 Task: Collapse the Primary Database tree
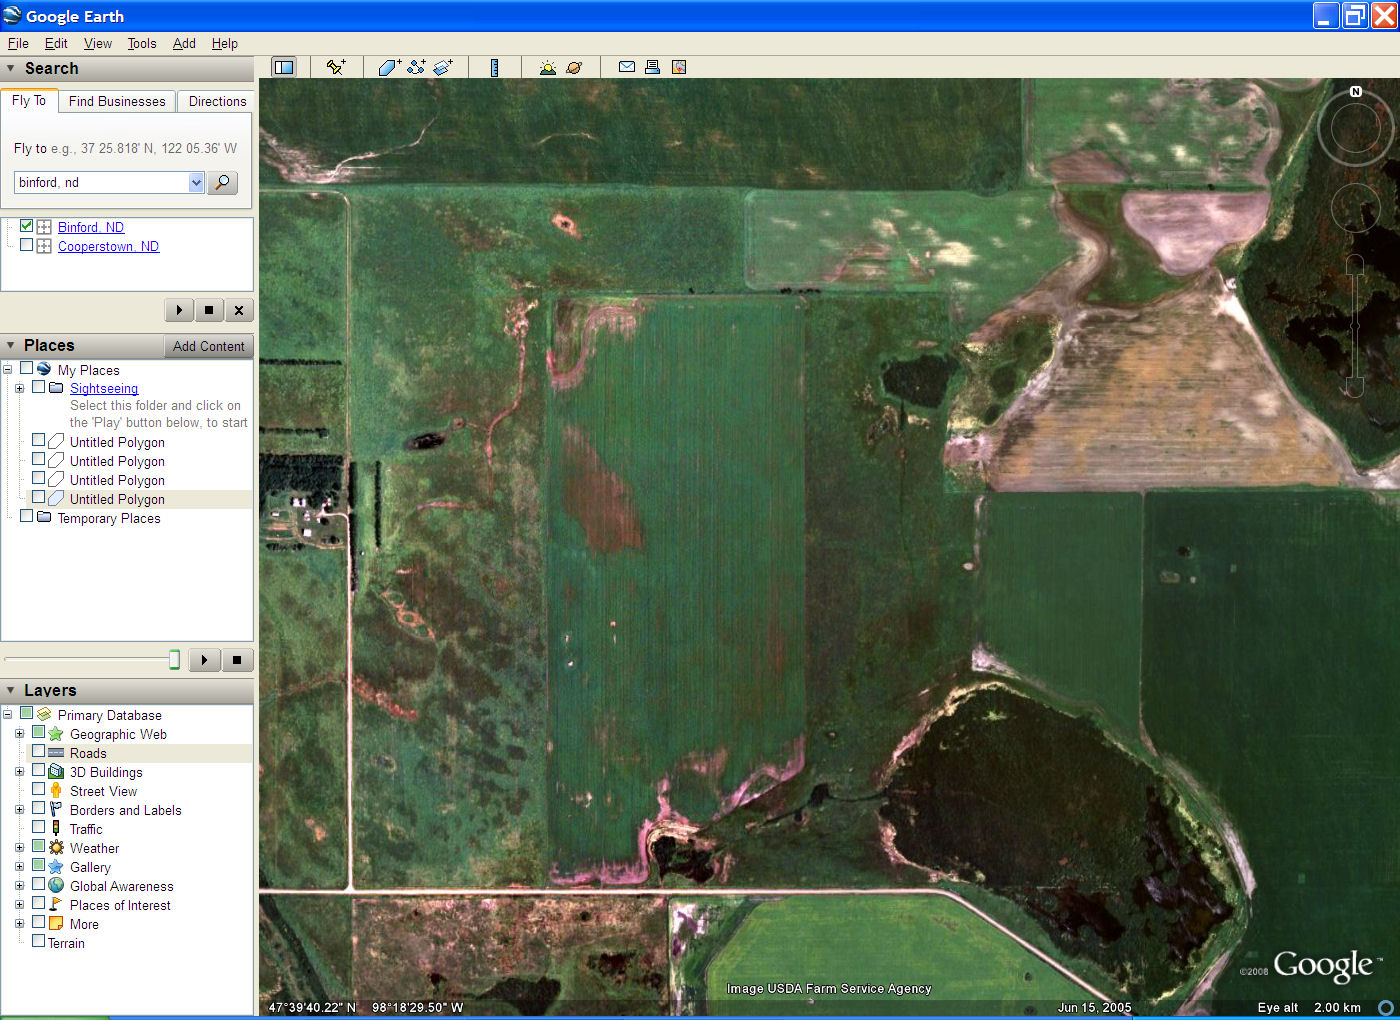[7, 715]
